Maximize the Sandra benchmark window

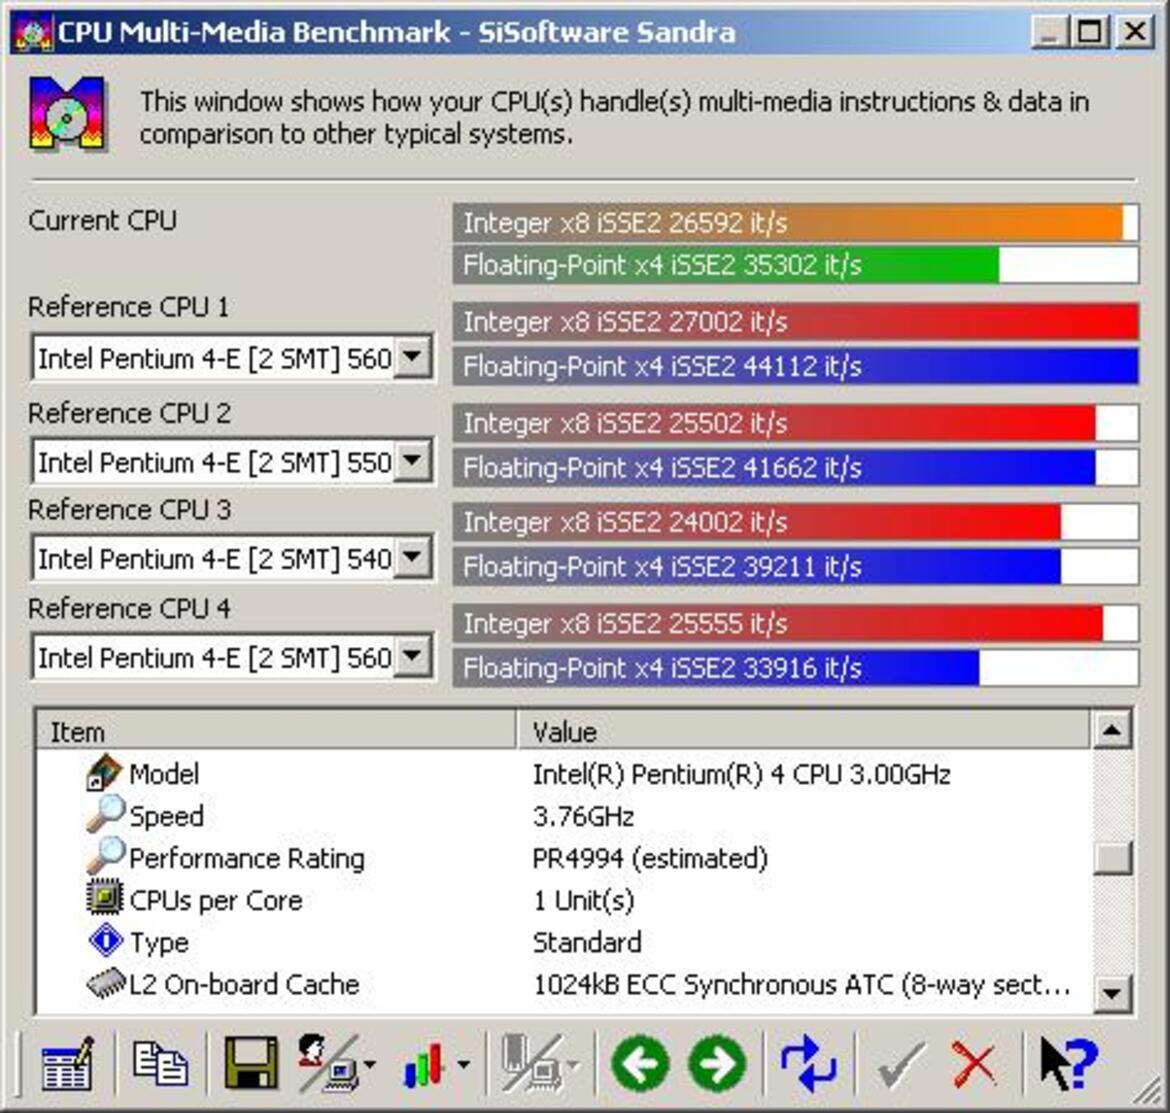(1090, 32)
